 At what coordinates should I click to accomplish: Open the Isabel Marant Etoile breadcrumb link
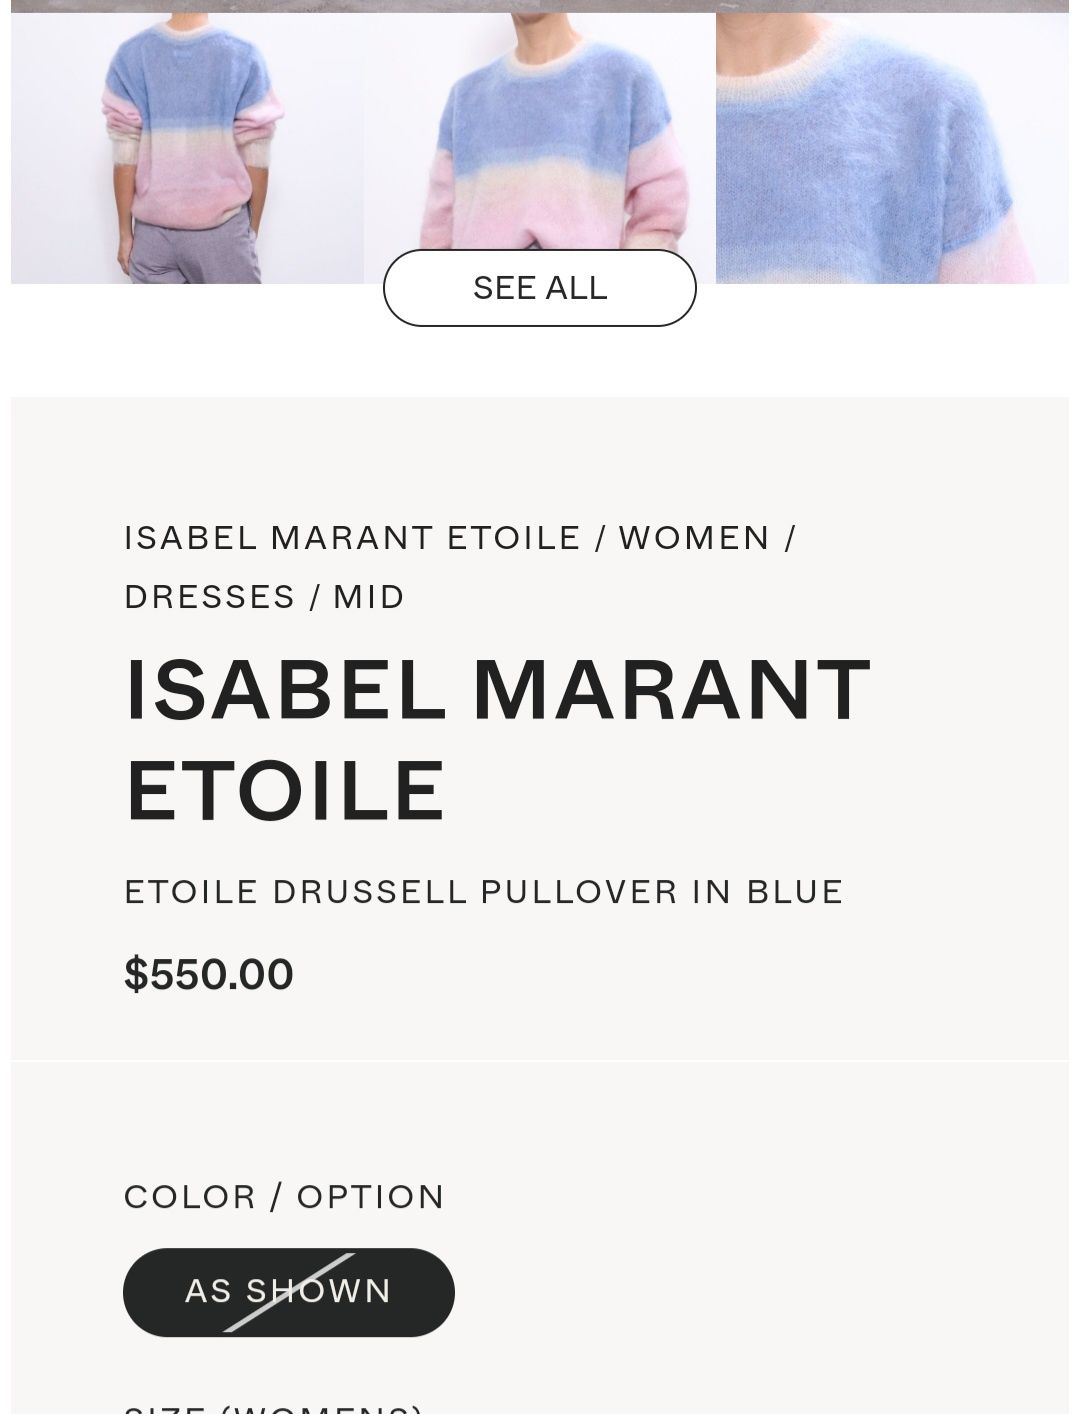[x=352, y=538]
